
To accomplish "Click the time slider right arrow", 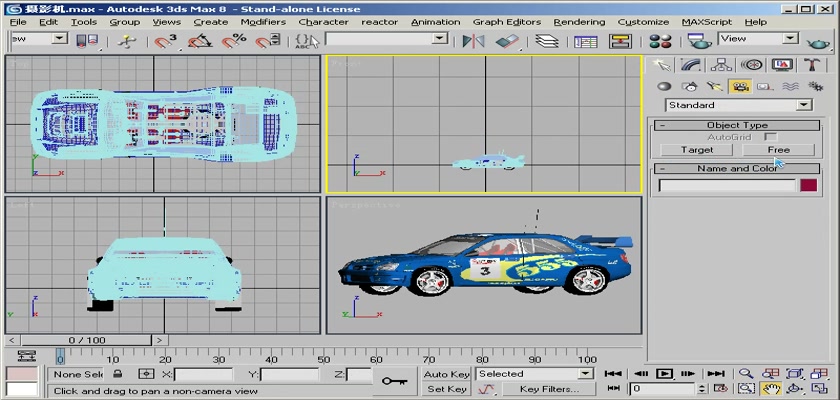I will point(160,340).
